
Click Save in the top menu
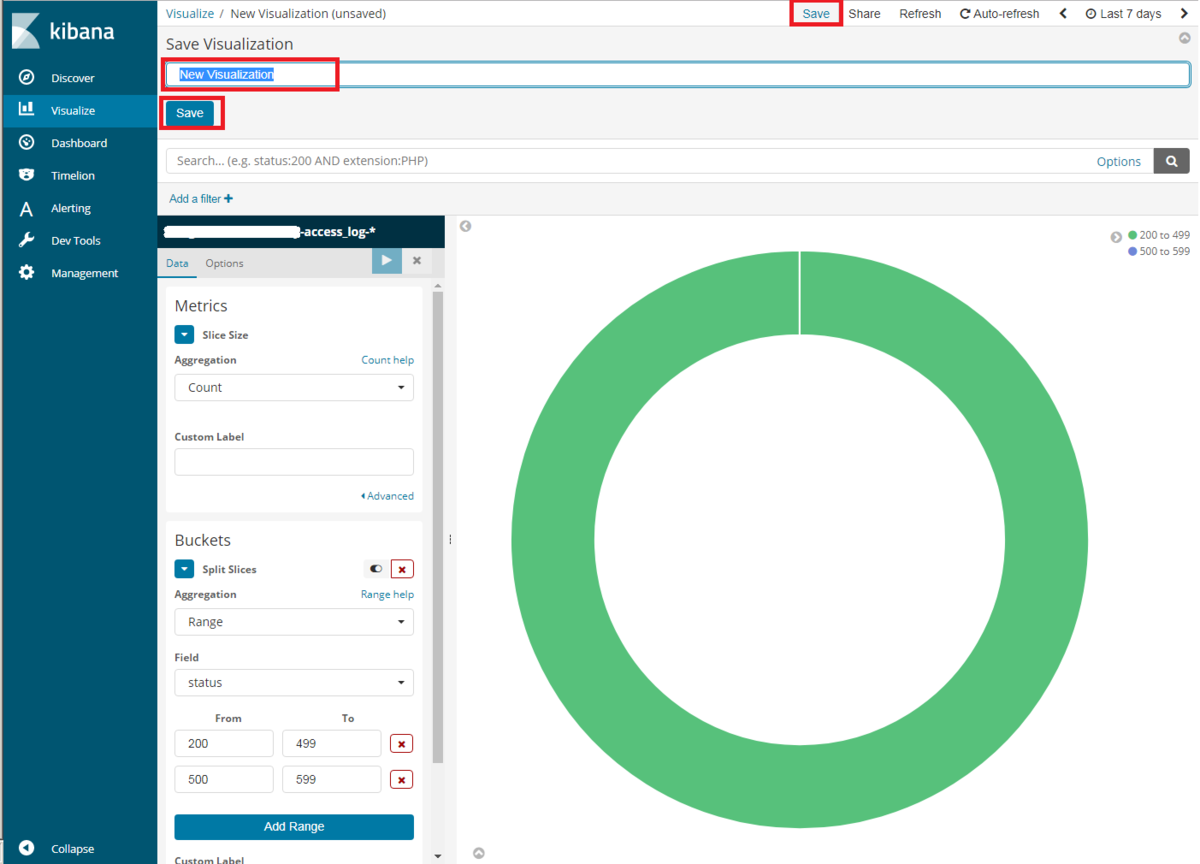click(816, 14)
